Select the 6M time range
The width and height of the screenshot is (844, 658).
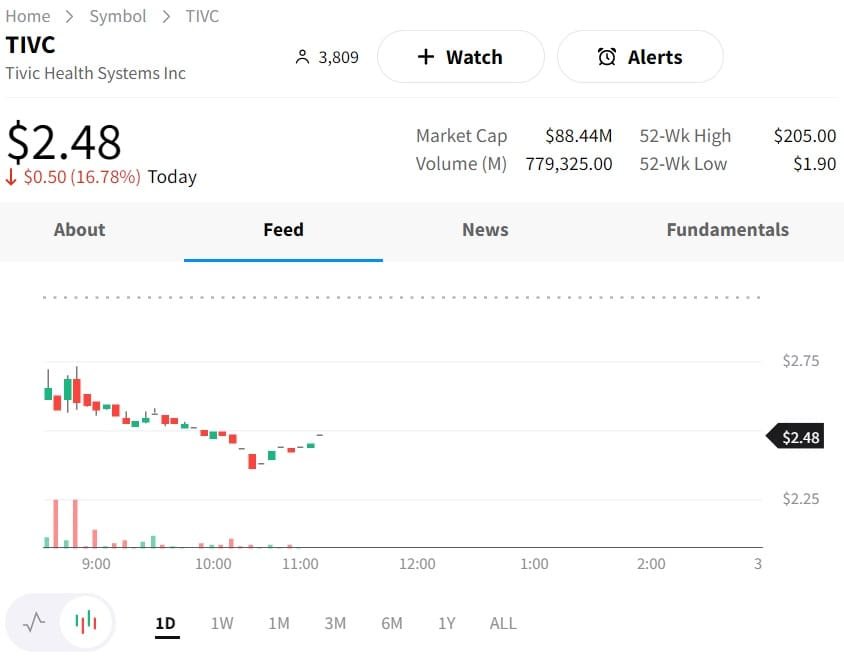tap(392, 623)
